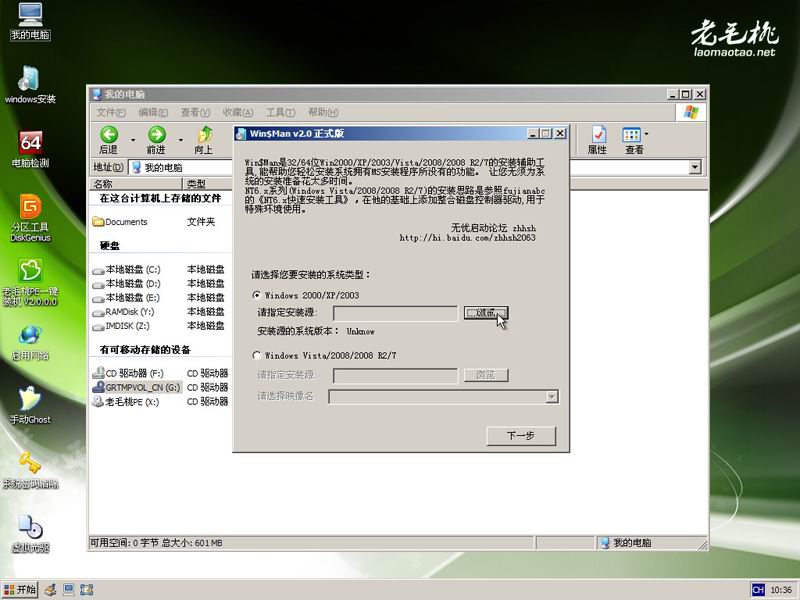Open the 文件(F) menu
Screen dimensions: 800x600
point(111,112)
